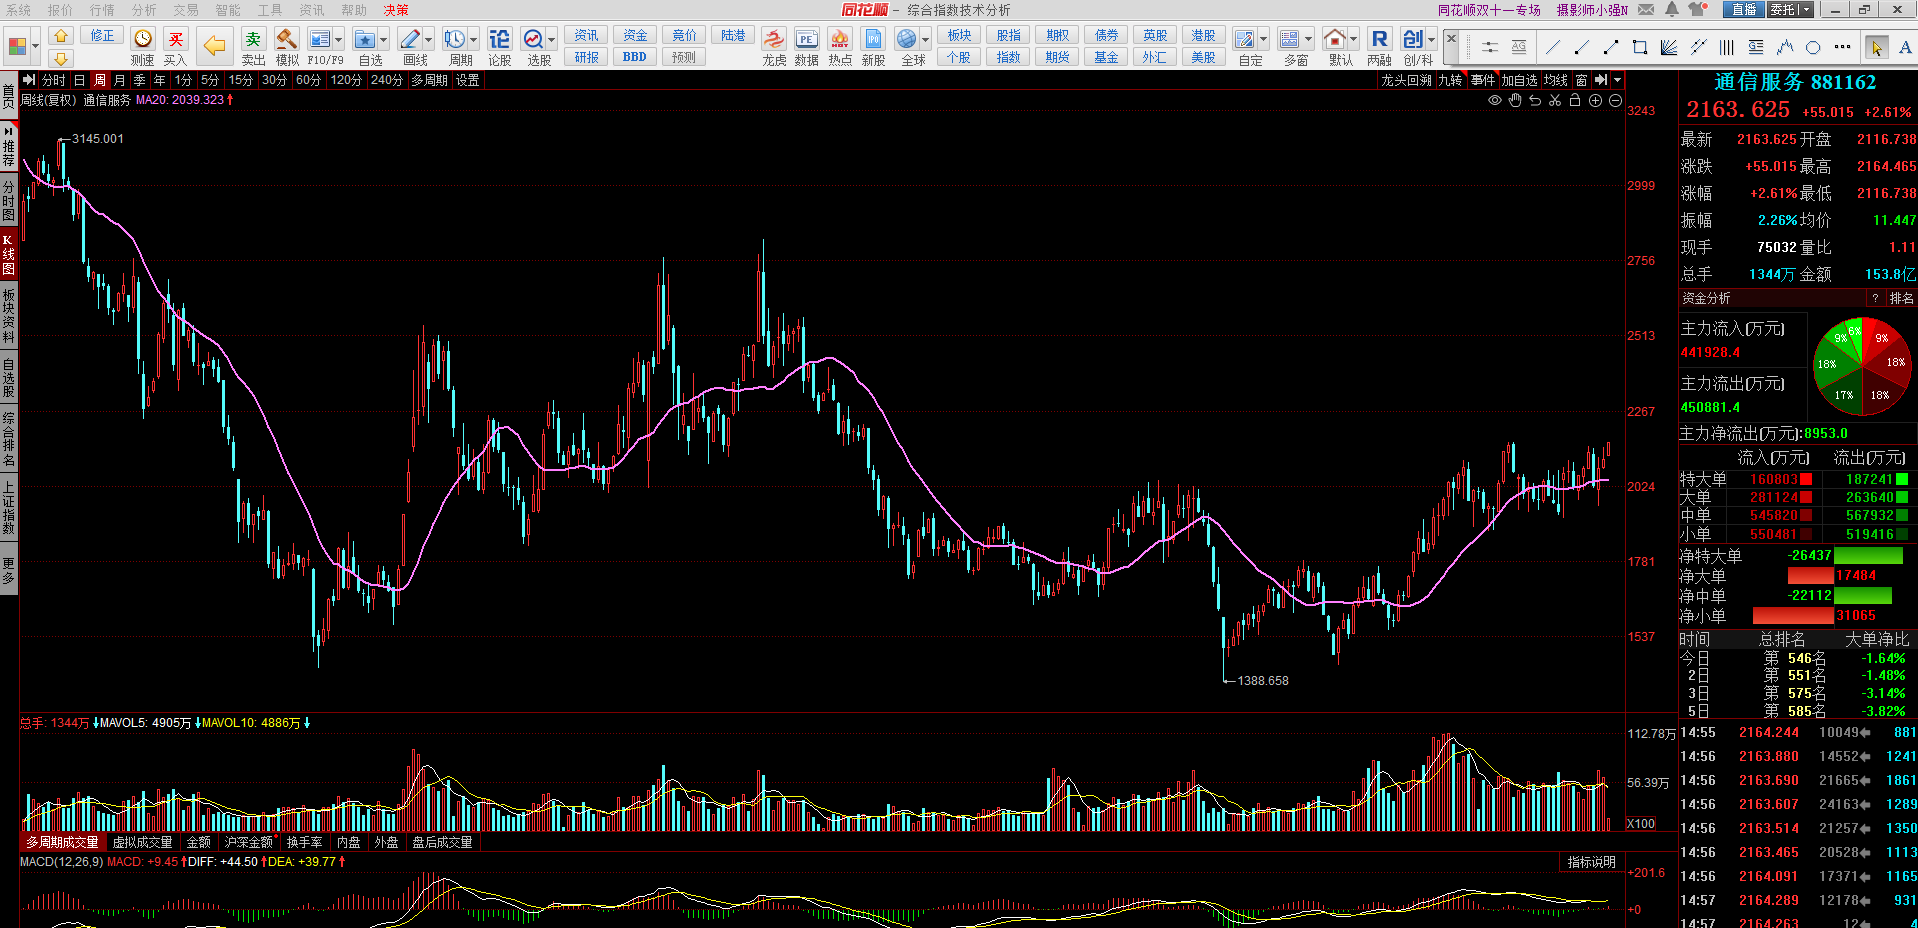Click the hand pan tool above chart
Viewport: 1918px width, 928px height.
(x=1515, y=100)
